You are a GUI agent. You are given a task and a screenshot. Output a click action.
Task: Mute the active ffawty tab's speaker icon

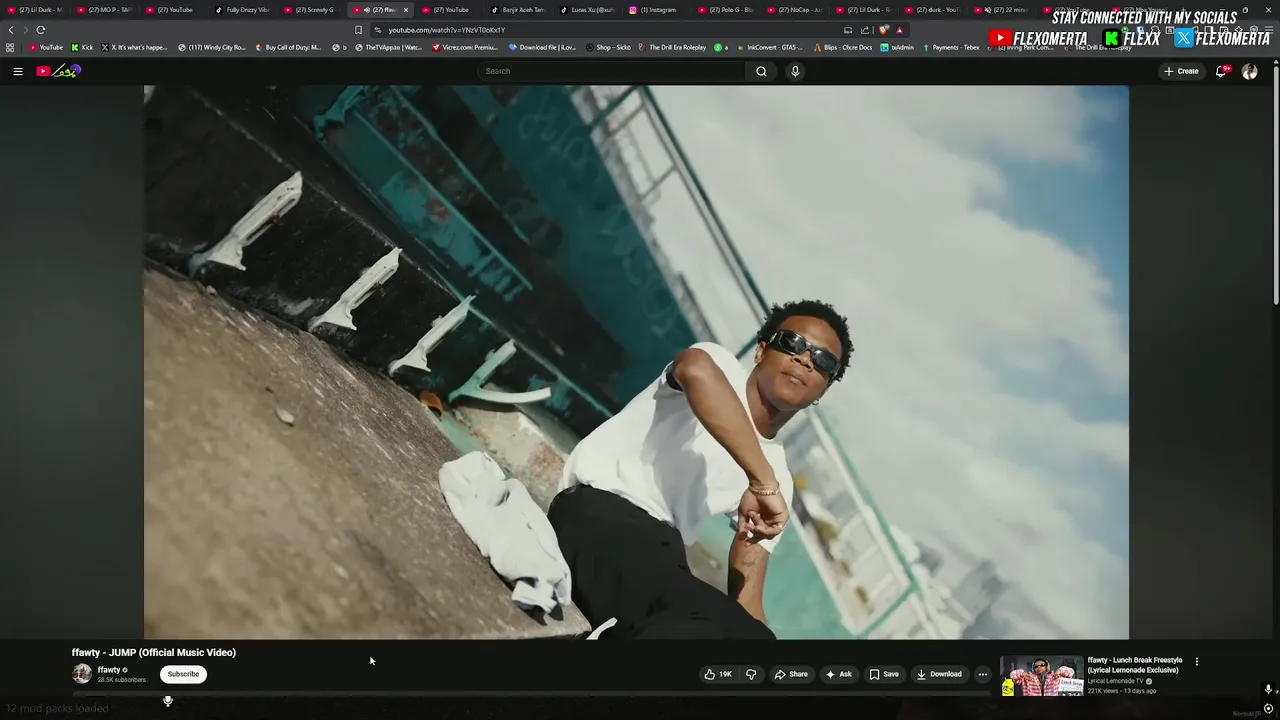pos(367,10)
